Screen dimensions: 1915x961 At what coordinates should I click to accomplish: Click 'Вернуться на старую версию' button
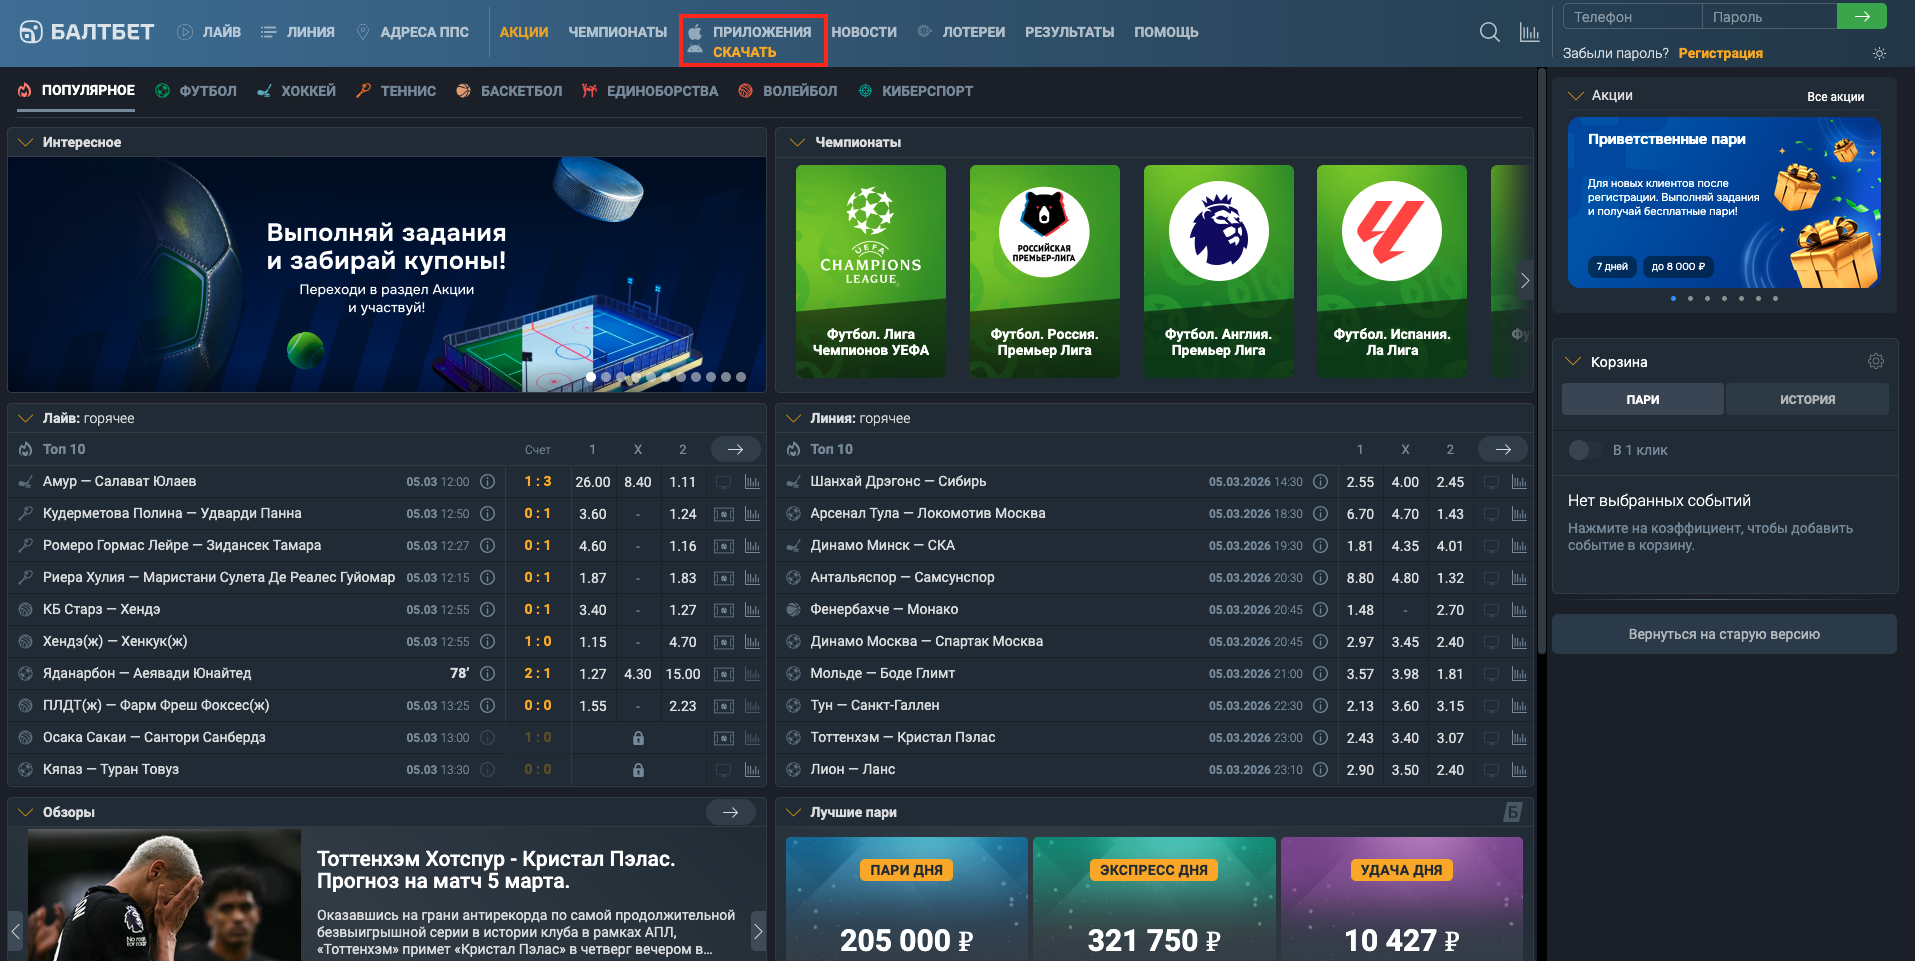1723,634
